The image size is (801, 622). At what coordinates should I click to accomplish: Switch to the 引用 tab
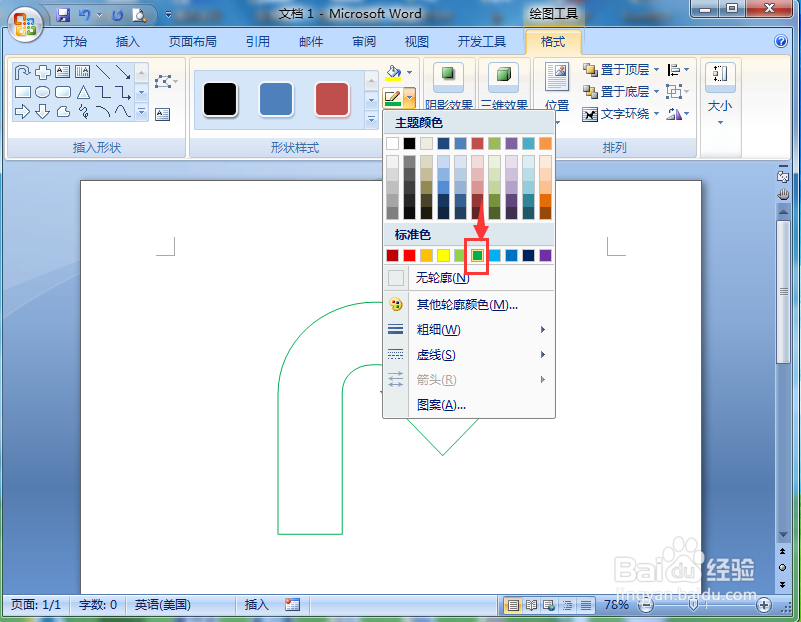257,42
